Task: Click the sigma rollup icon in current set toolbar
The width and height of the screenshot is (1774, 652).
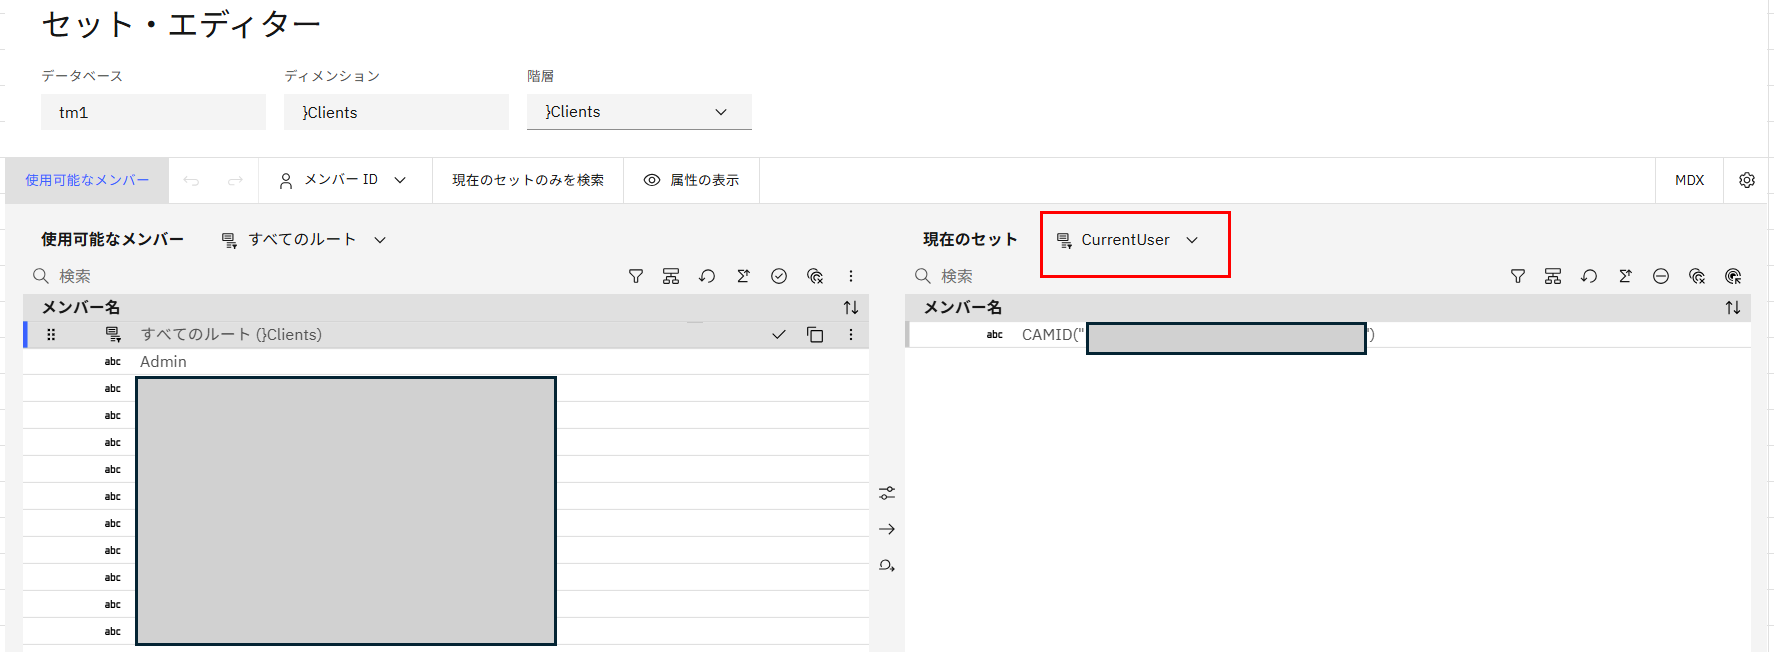Action: [x=1625, y=276]
